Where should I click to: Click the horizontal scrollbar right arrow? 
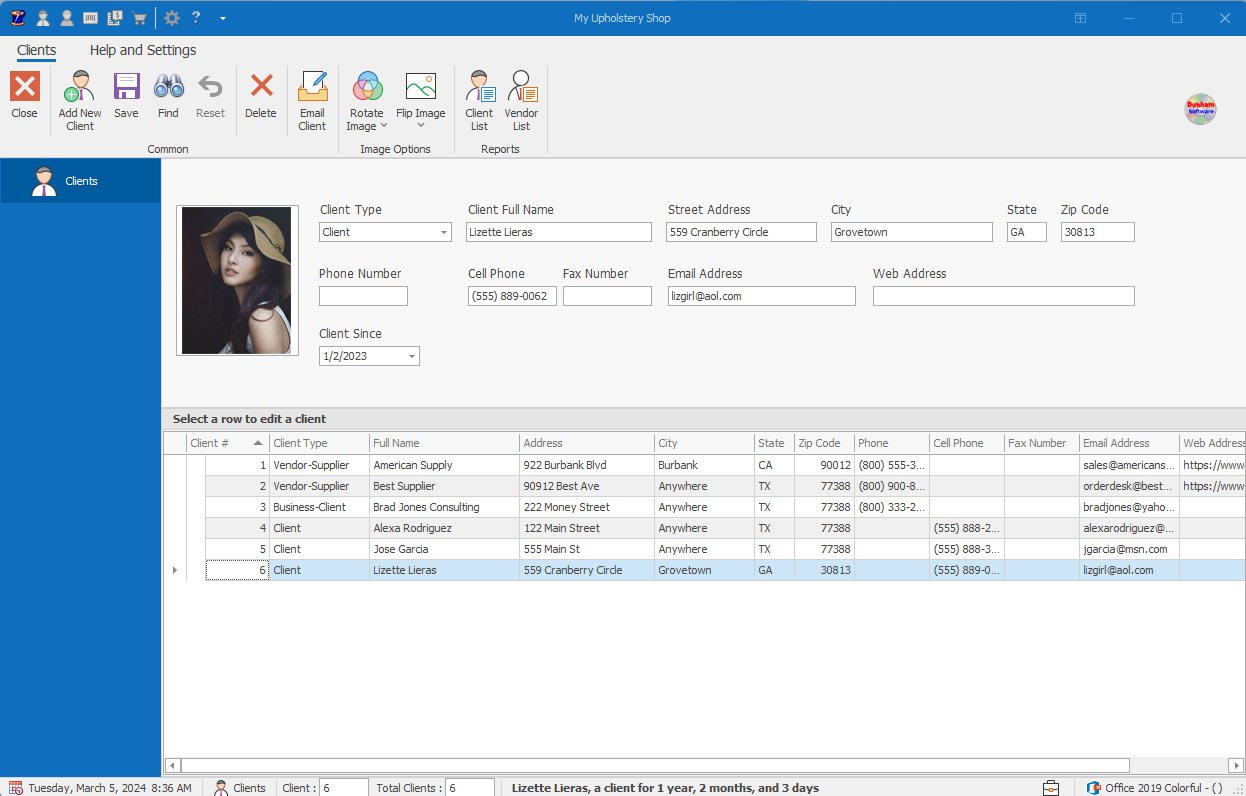coord(1236,765)
